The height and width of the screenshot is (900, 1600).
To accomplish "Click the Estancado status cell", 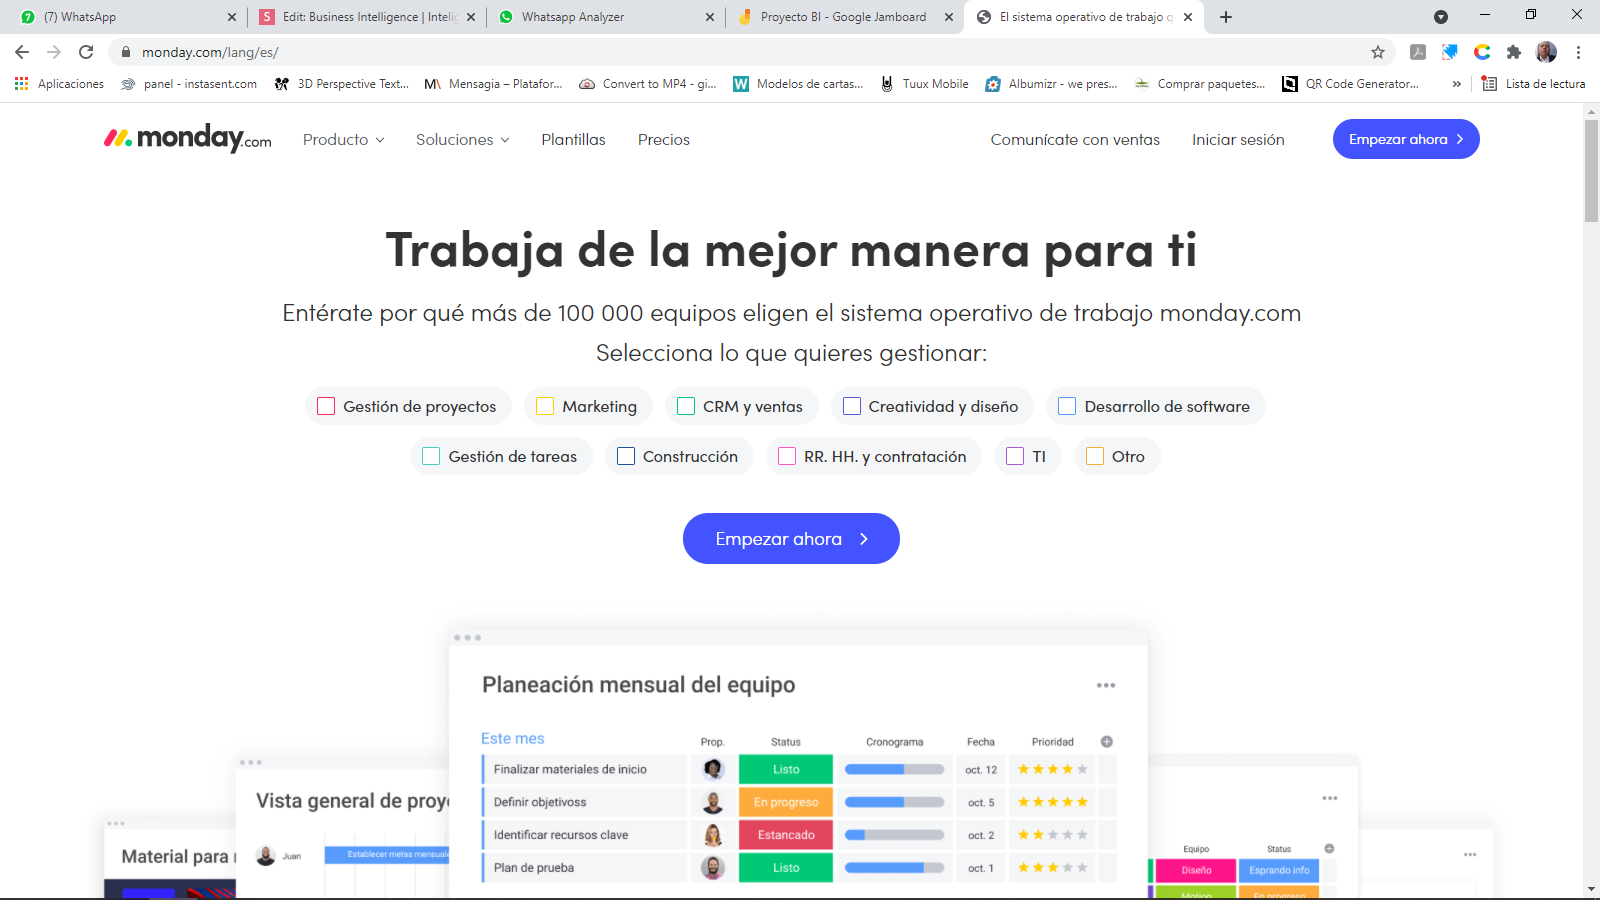I will tap(786, 835).
